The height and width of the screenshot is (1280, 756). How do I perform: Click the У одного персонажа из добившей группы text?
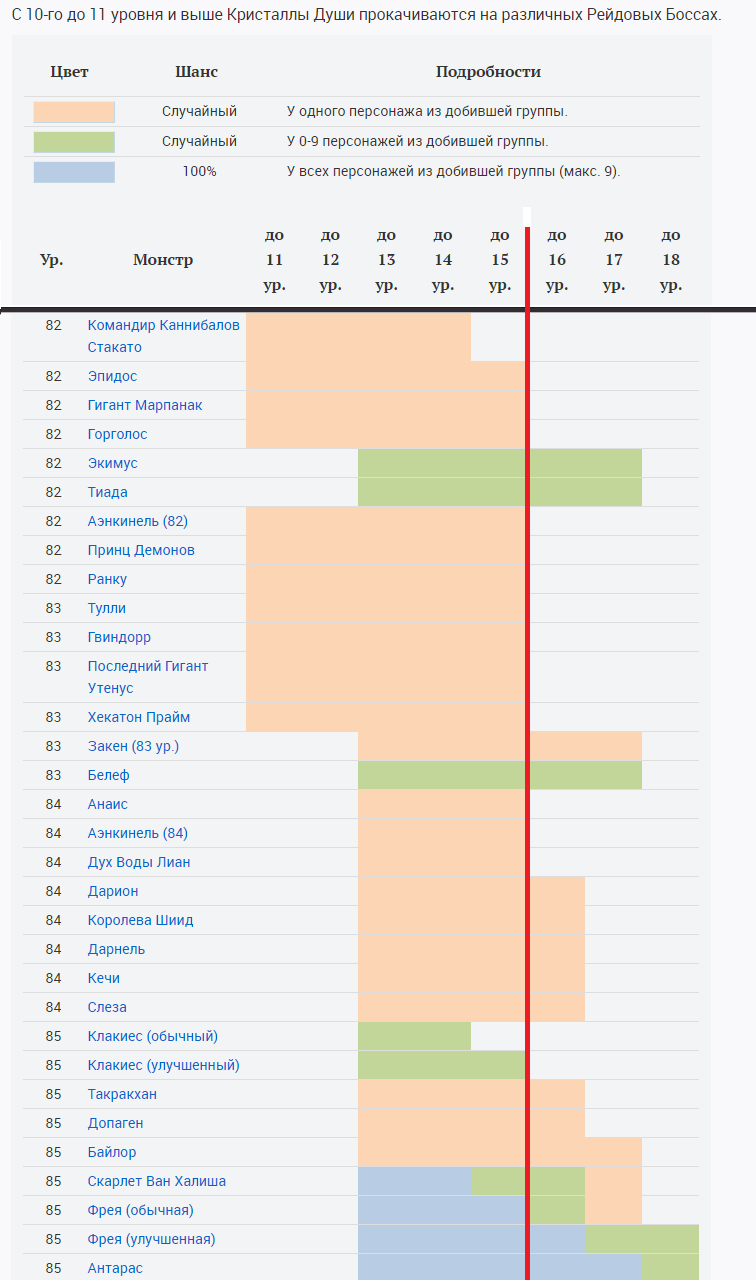point(427,112)
